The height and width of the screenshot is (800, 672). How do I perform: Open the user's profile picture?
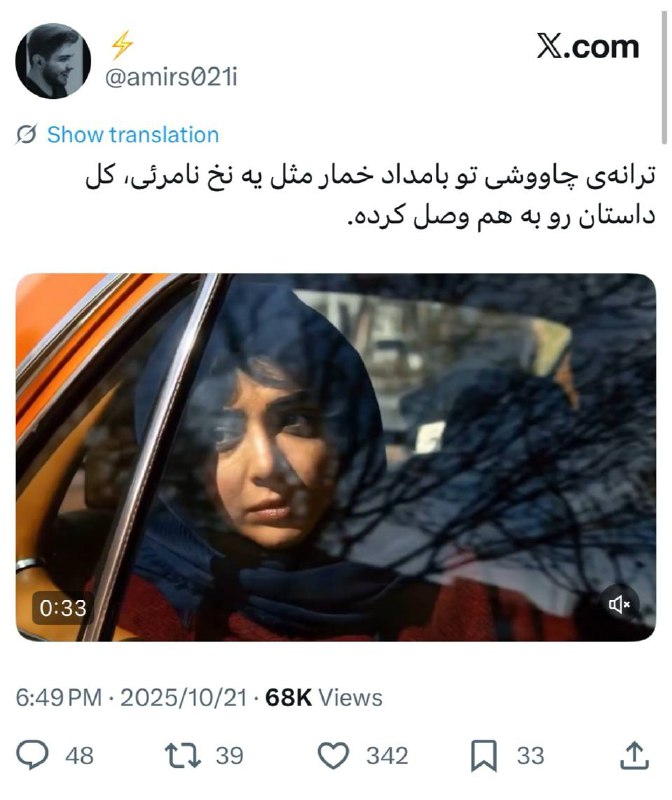click(53, 61)
